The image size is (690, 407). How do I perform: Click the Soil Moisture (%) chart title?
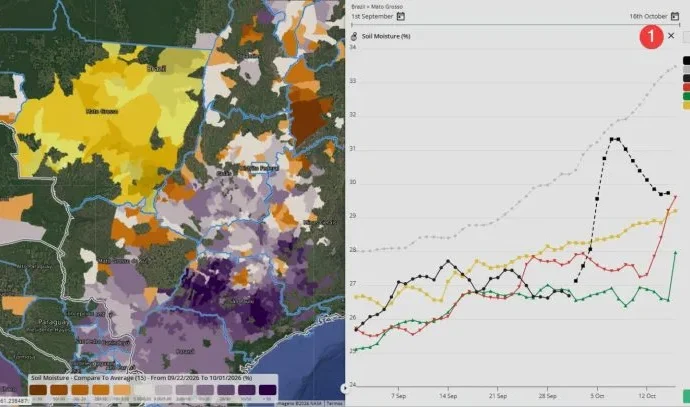click(x=386, y=36)
